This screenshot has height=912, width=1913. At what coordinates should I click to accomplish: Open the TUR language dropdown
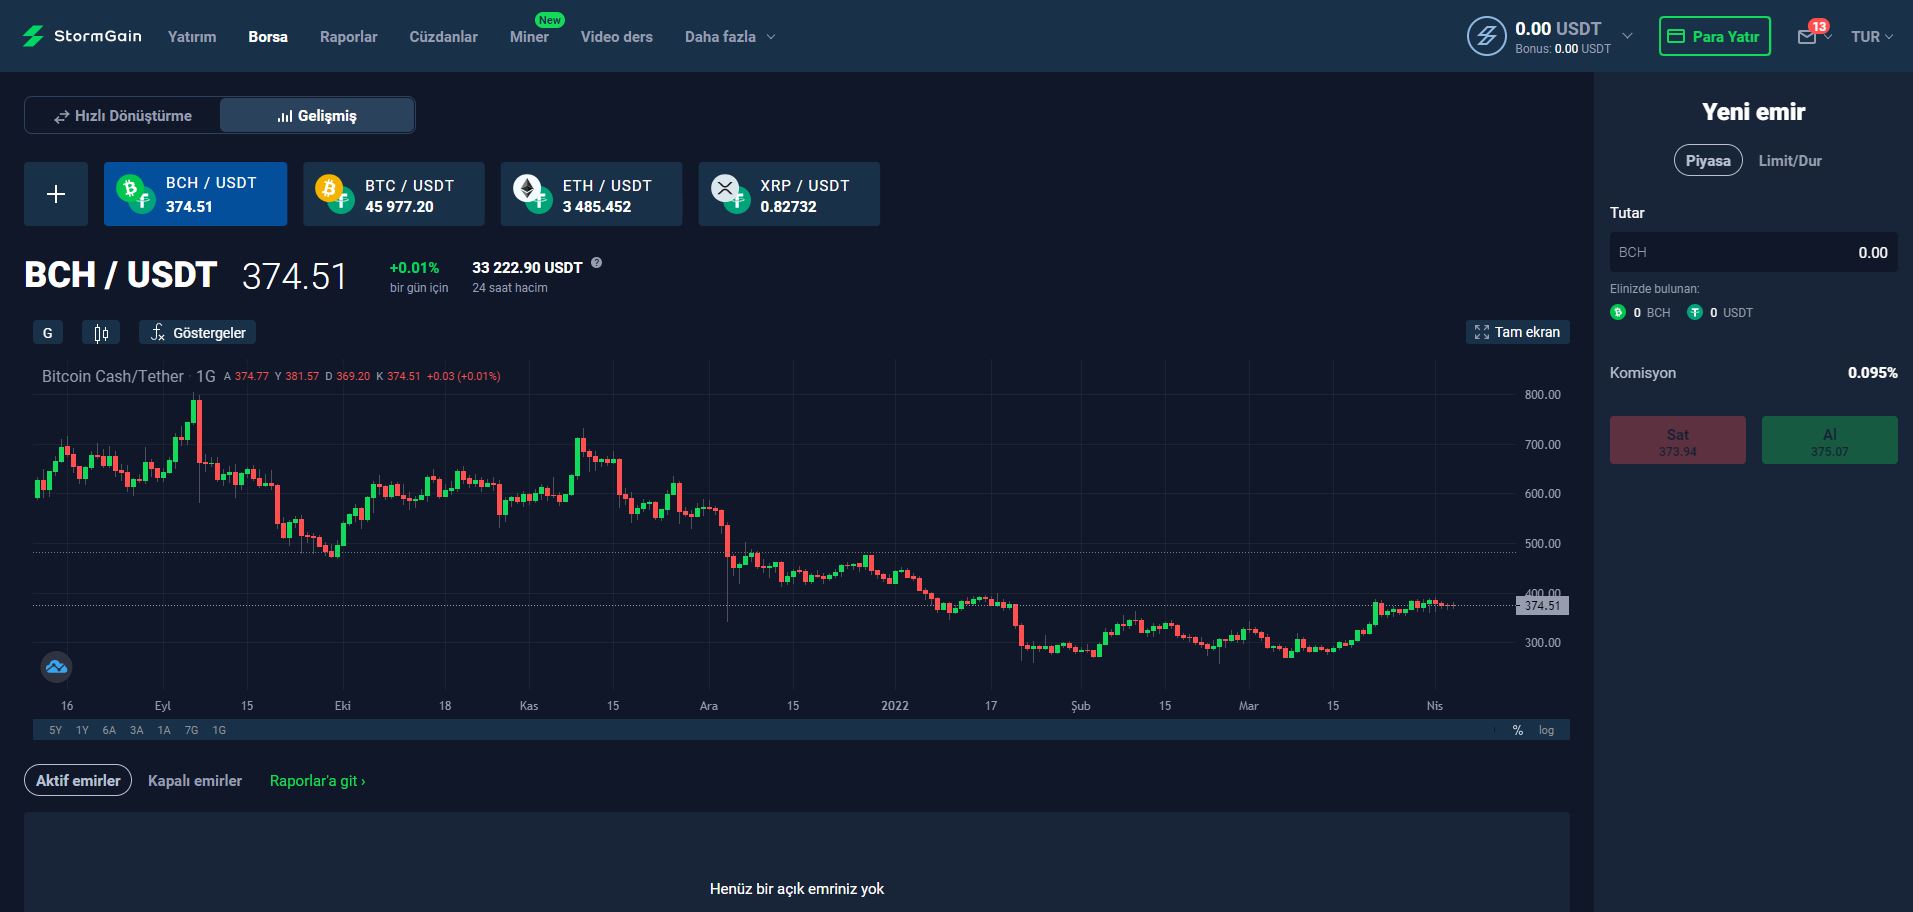(1871, 37)
